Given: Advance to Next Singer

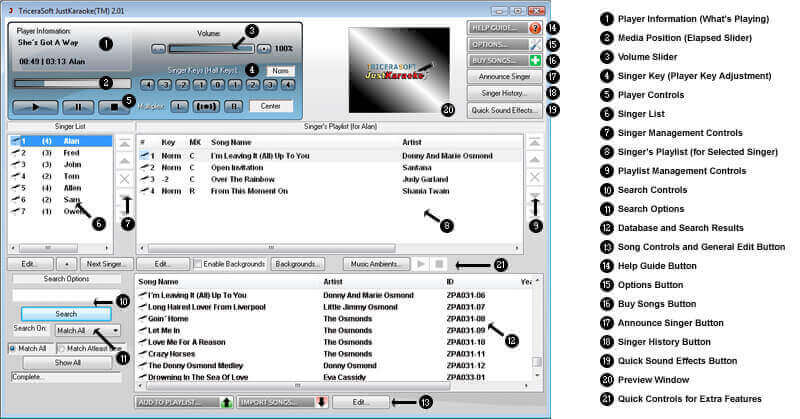Looking at the screenshot, I should coord(107,264).
